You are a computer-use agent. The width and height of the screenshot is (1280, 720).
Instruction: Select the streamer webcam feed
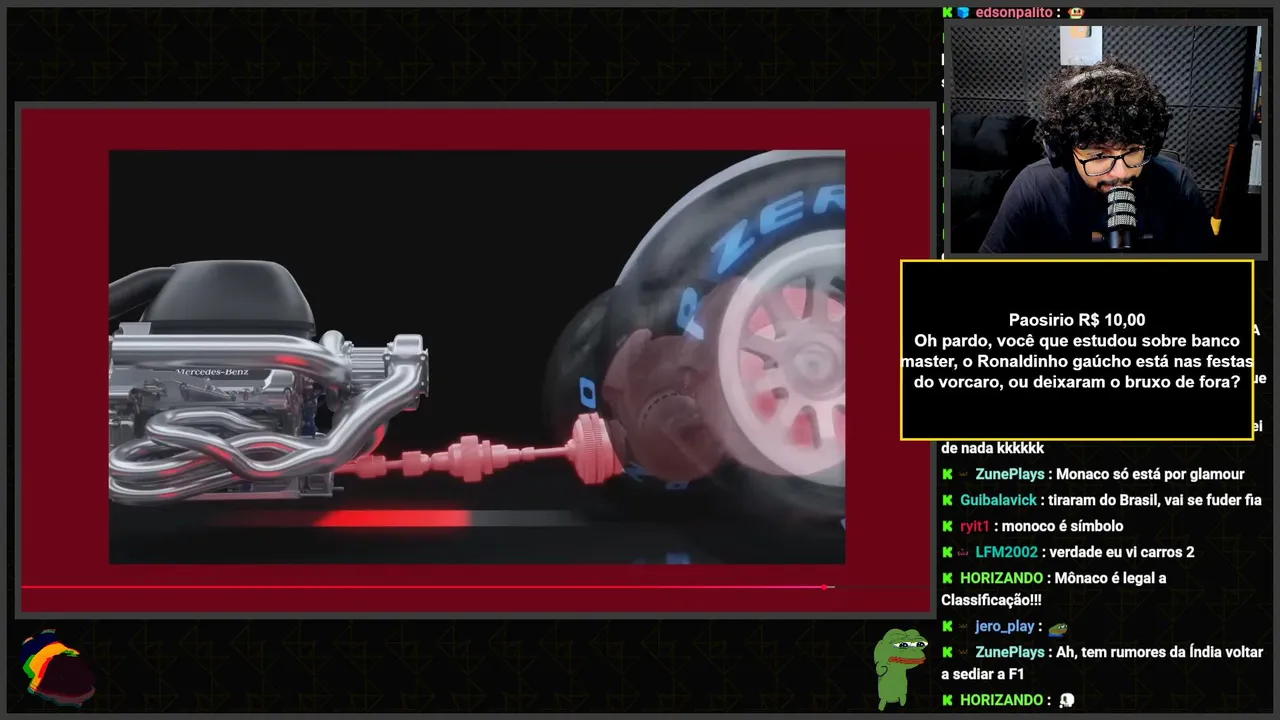coord(1104,139)
